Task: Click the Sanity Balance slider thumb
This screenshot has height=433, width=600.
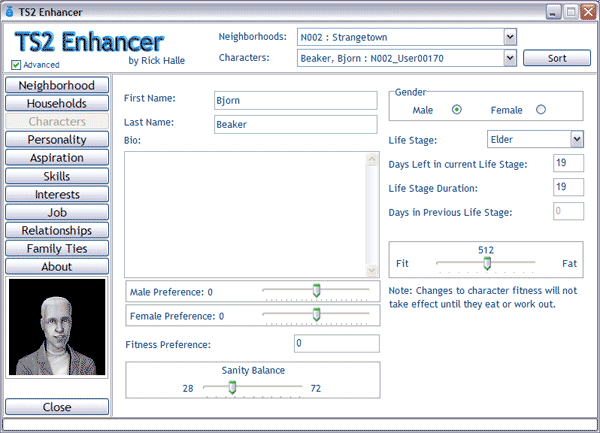Action: pos(232,387)
